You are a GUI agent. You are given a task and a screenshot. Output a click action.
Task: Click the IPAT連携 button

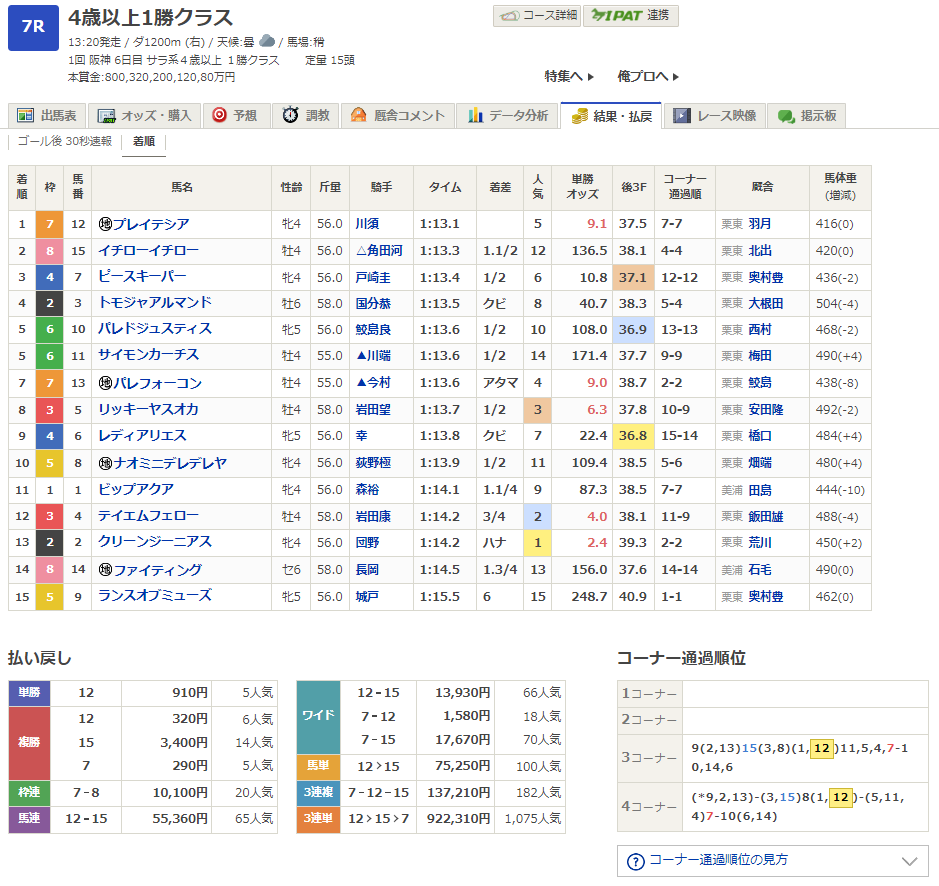(632, 16)
